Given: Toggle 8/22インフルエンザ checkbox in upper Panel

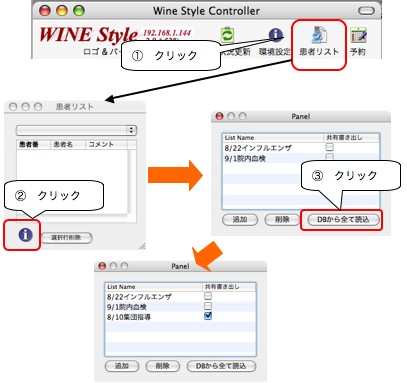Looking at the screenshot, I should pyautogui.click(x=329, y=147).
